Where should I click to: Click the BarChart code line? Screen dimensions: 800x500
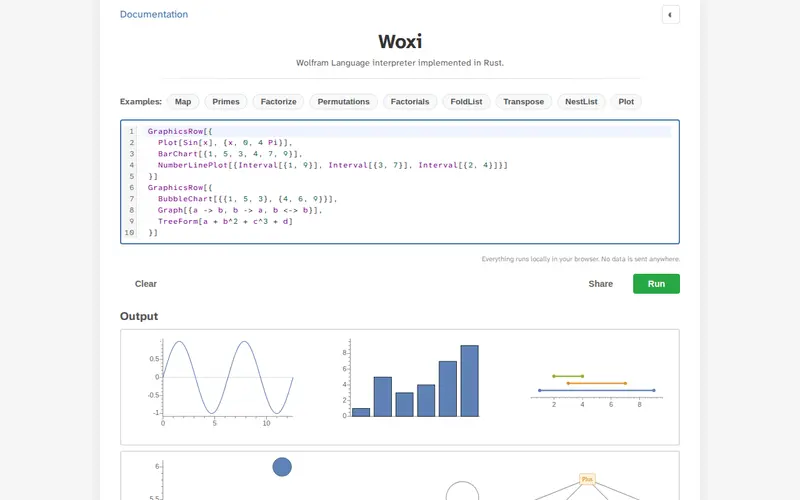pyautogui.click(x=230, y=154)
